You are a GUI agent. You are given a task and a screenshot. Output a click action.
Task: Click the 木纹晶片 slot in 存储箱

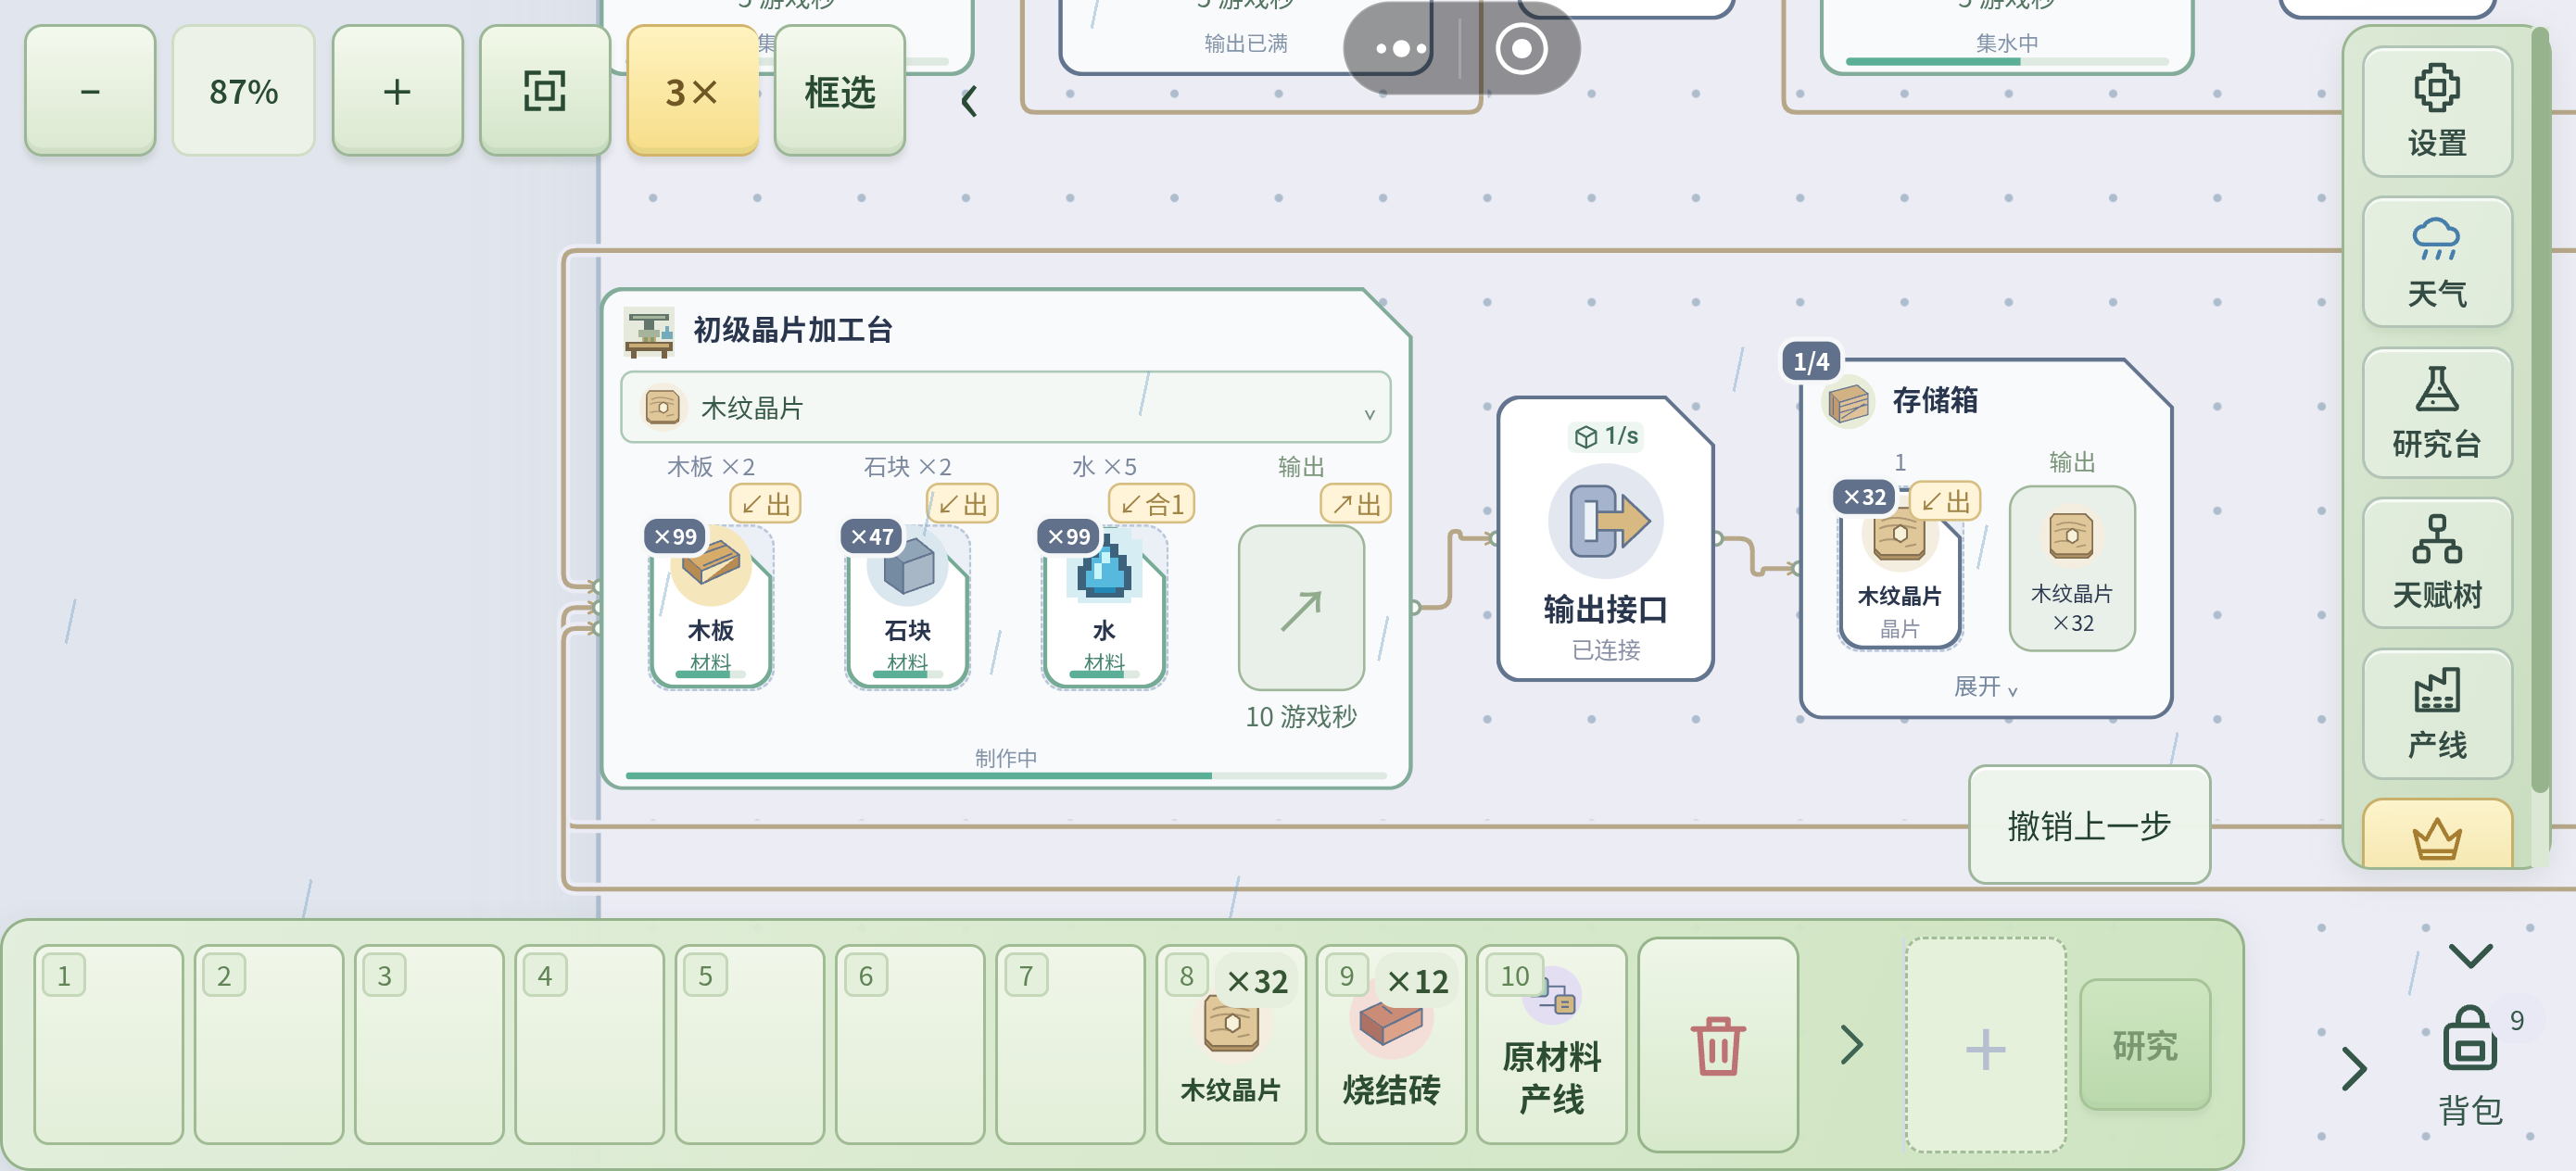point(1900,570)
